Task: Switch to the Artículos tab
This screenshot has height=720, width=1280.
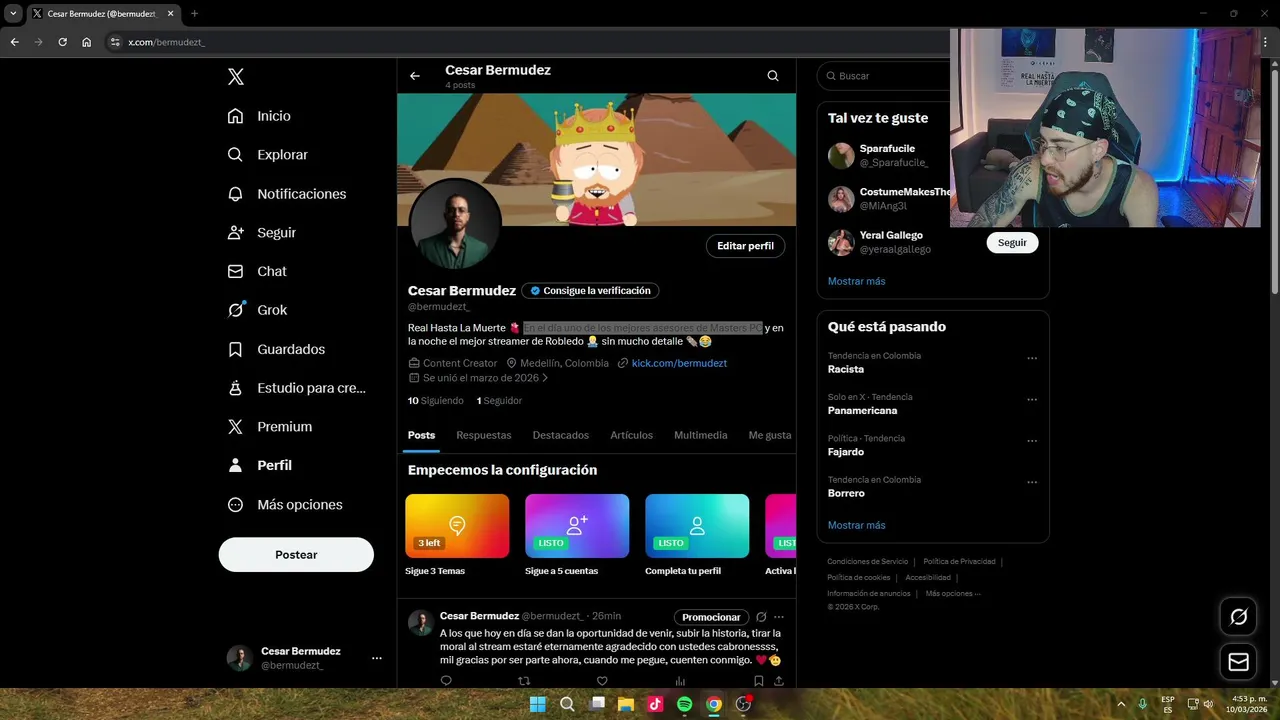Action: 631,435
